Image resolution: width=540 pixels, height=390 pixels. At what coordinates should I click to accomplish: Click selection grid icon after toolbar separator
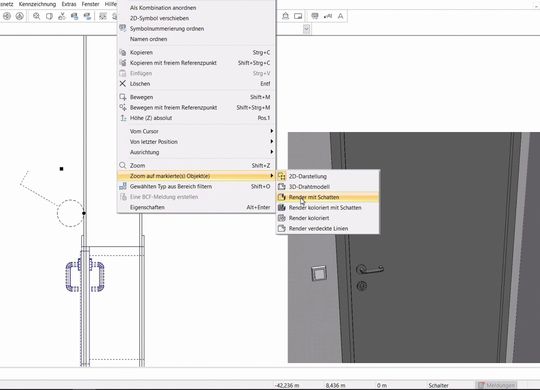point(103,16)
